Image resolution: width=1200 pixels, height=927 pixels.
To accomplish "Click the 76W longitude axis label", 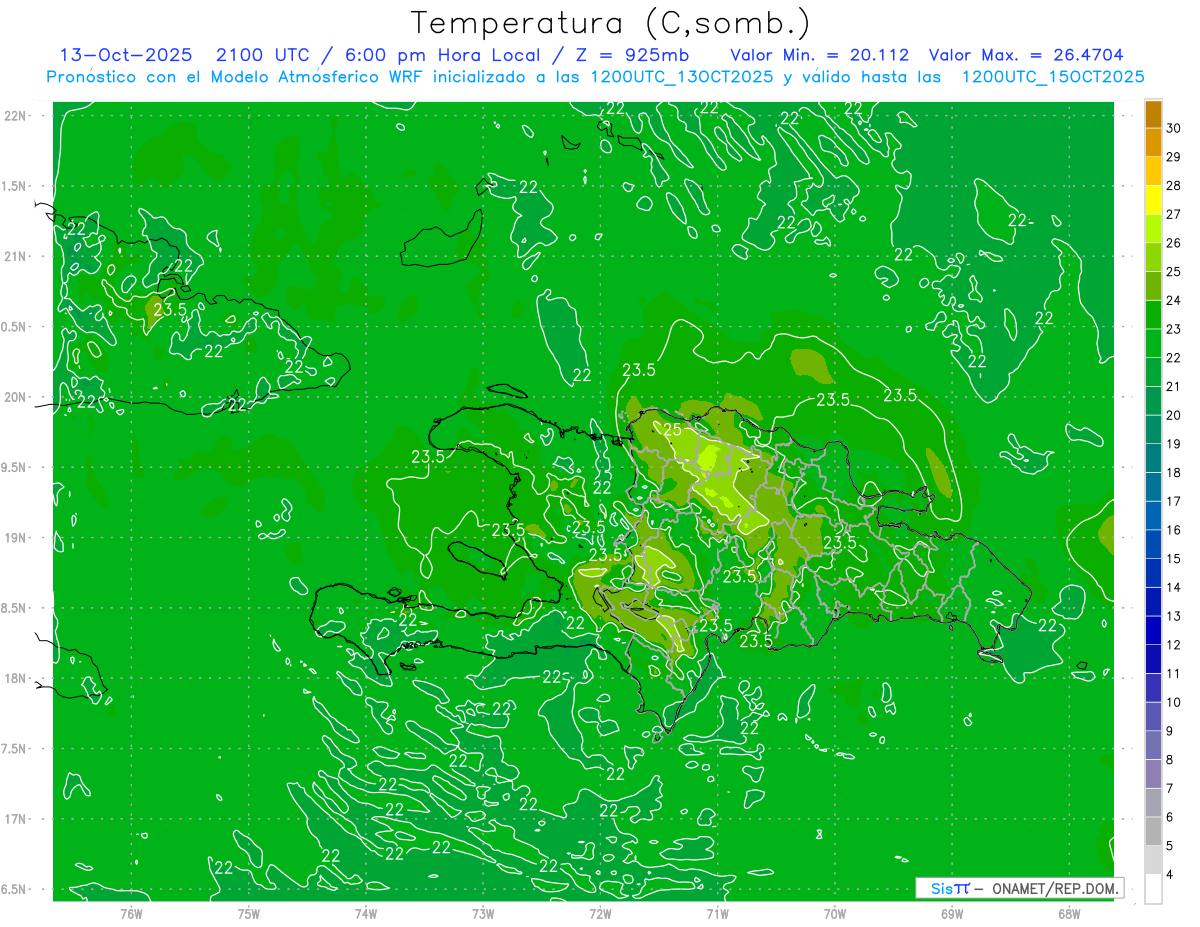I will pyautogui.click(x=131, y=913).
